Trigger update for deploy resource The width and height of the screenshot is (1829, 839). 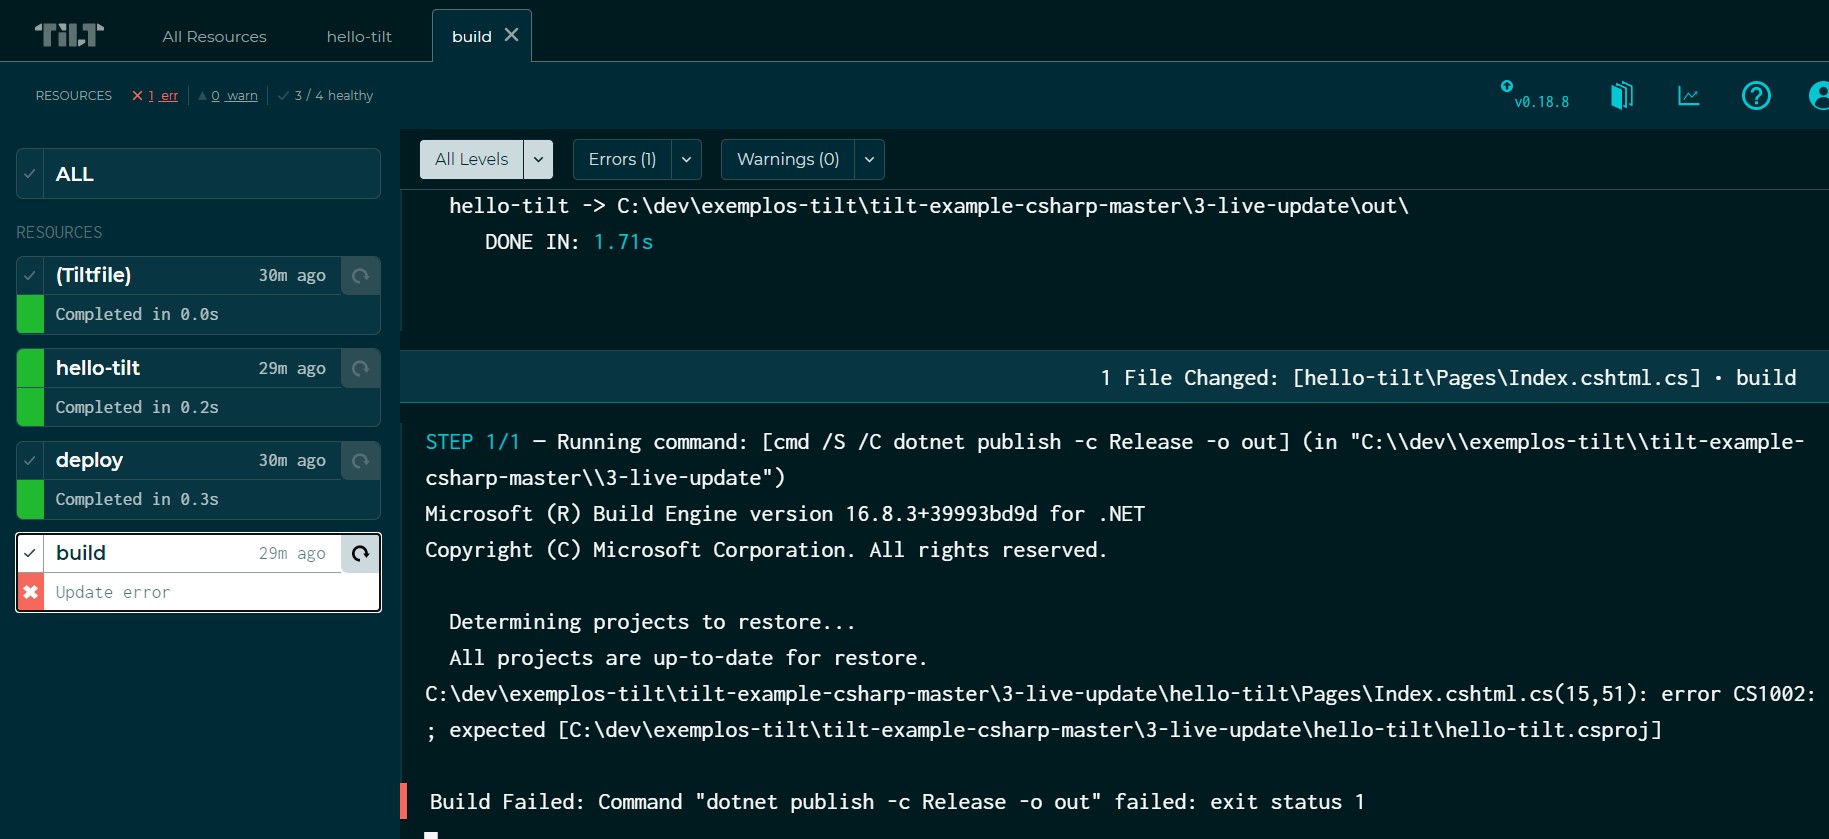(x=361, y=460)
